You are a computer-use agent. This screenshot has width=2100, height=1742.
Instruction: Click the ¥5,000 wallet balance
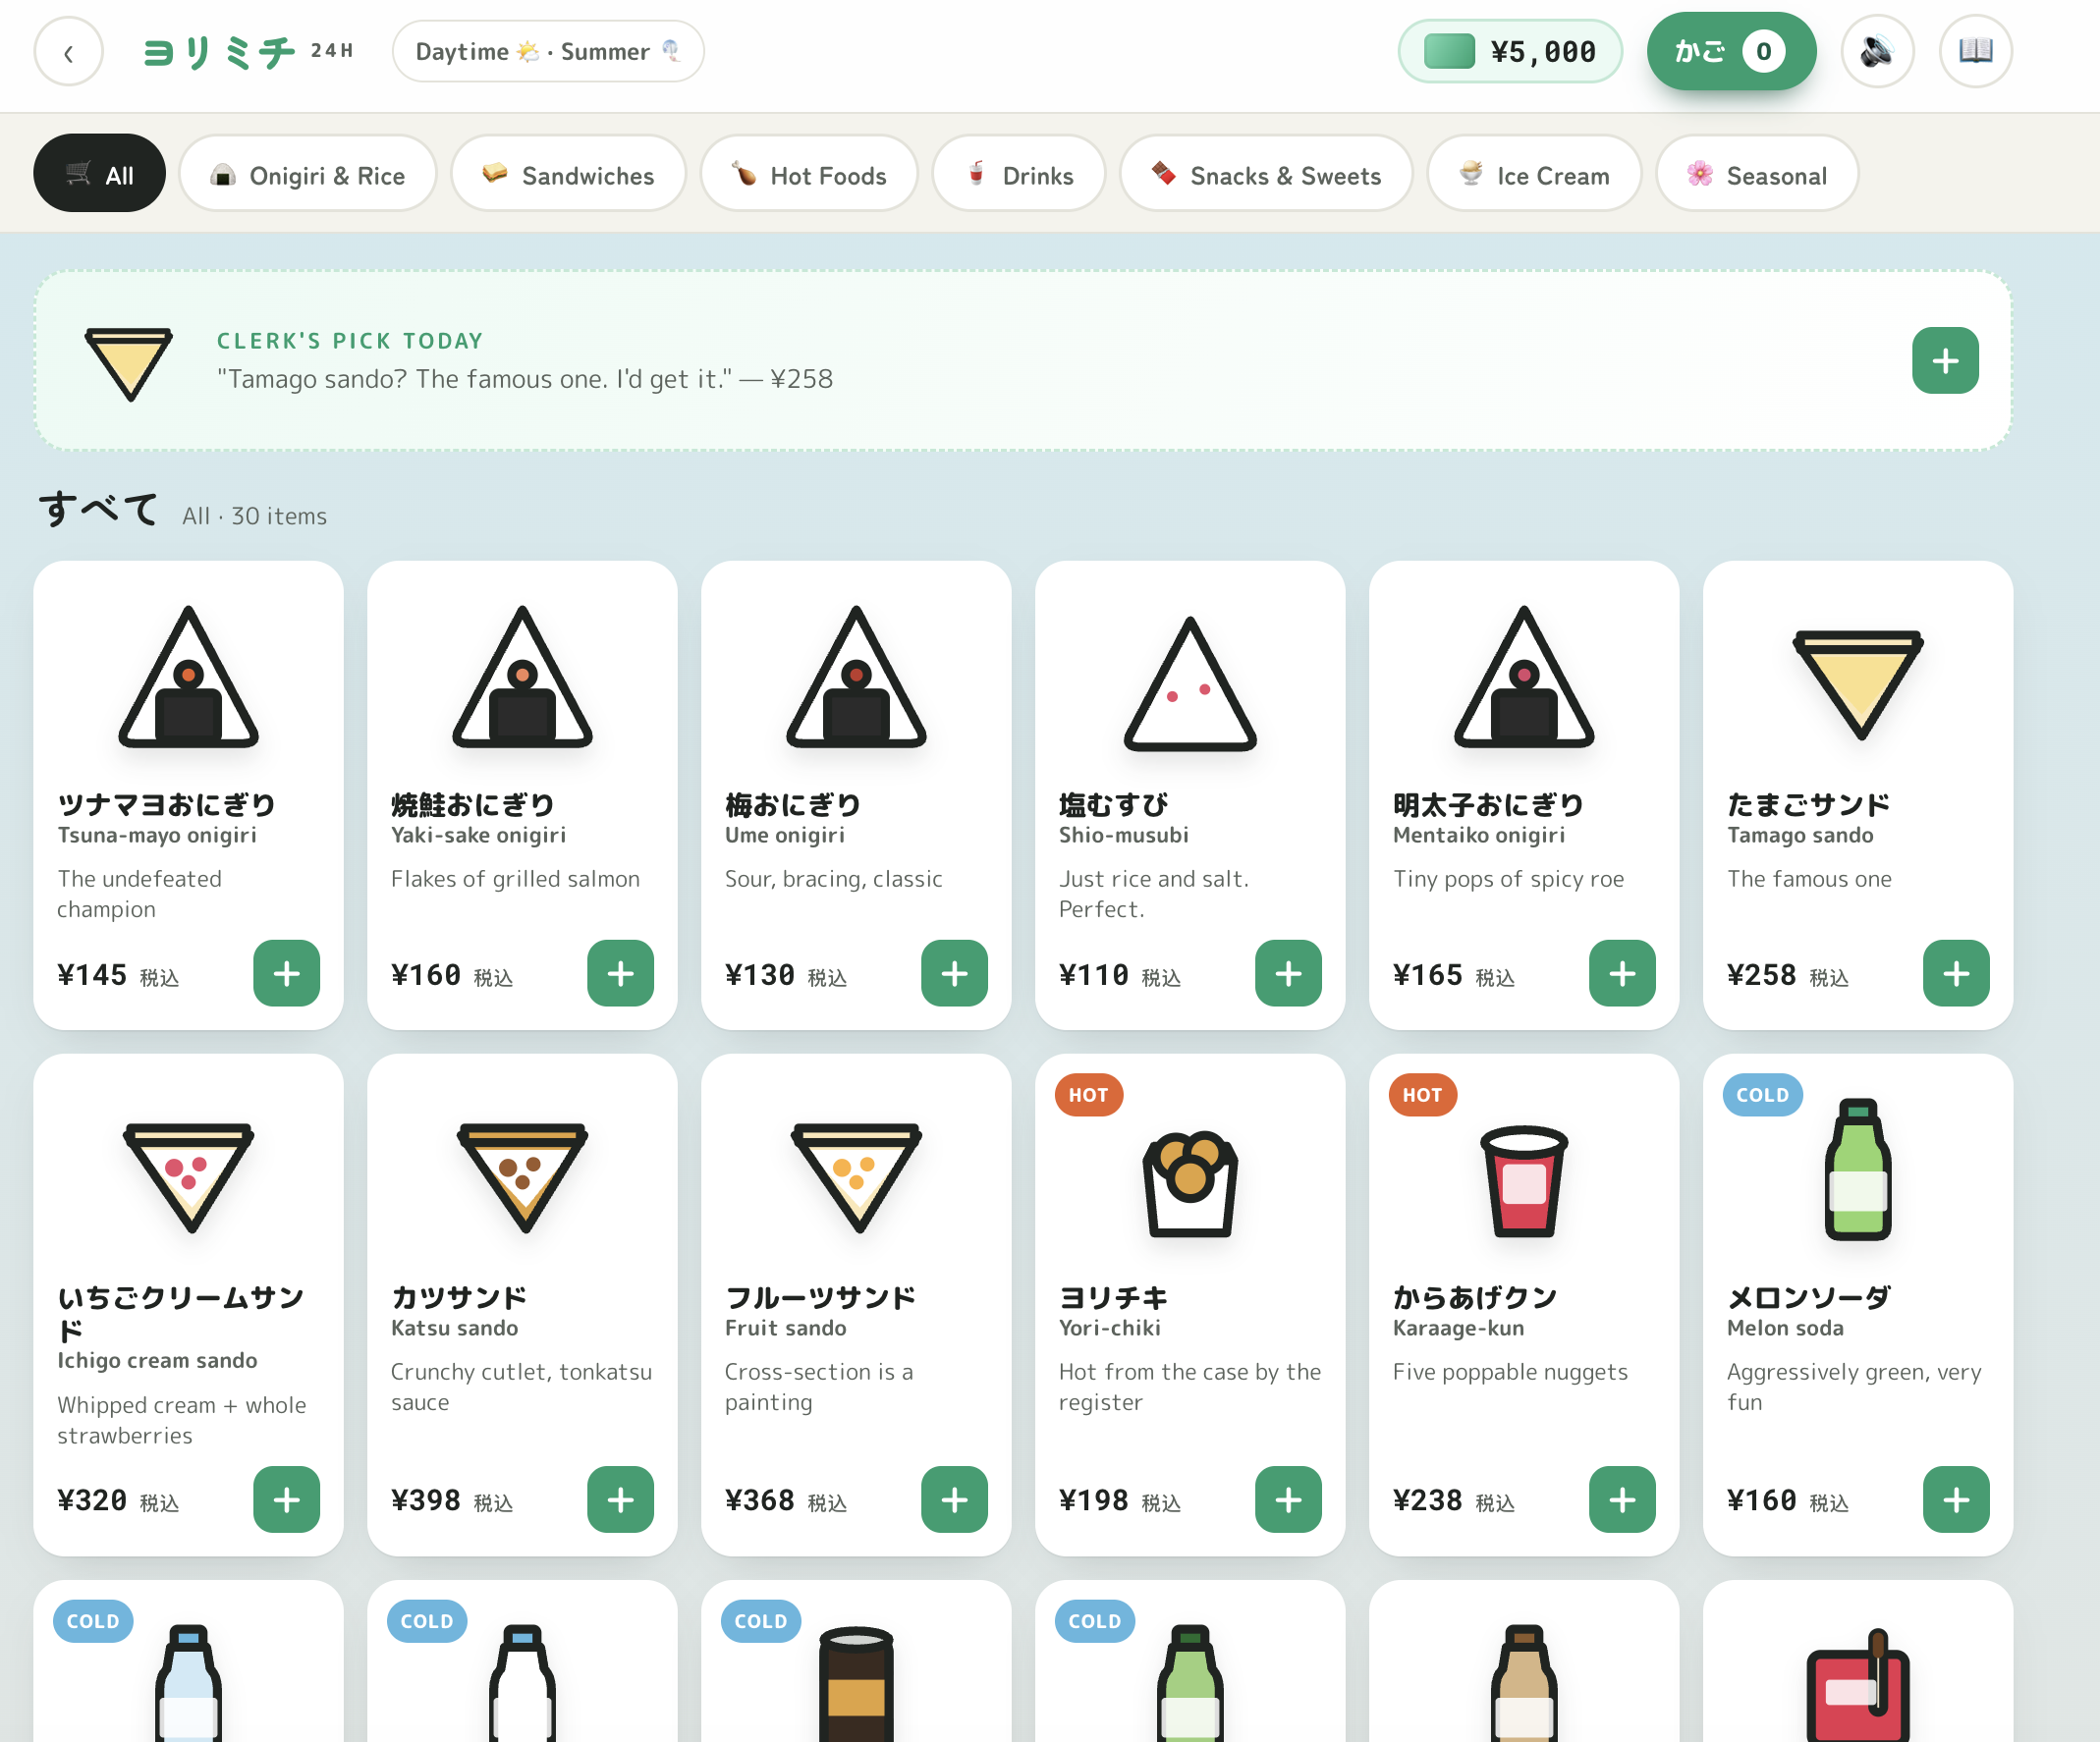(1510, 51)
